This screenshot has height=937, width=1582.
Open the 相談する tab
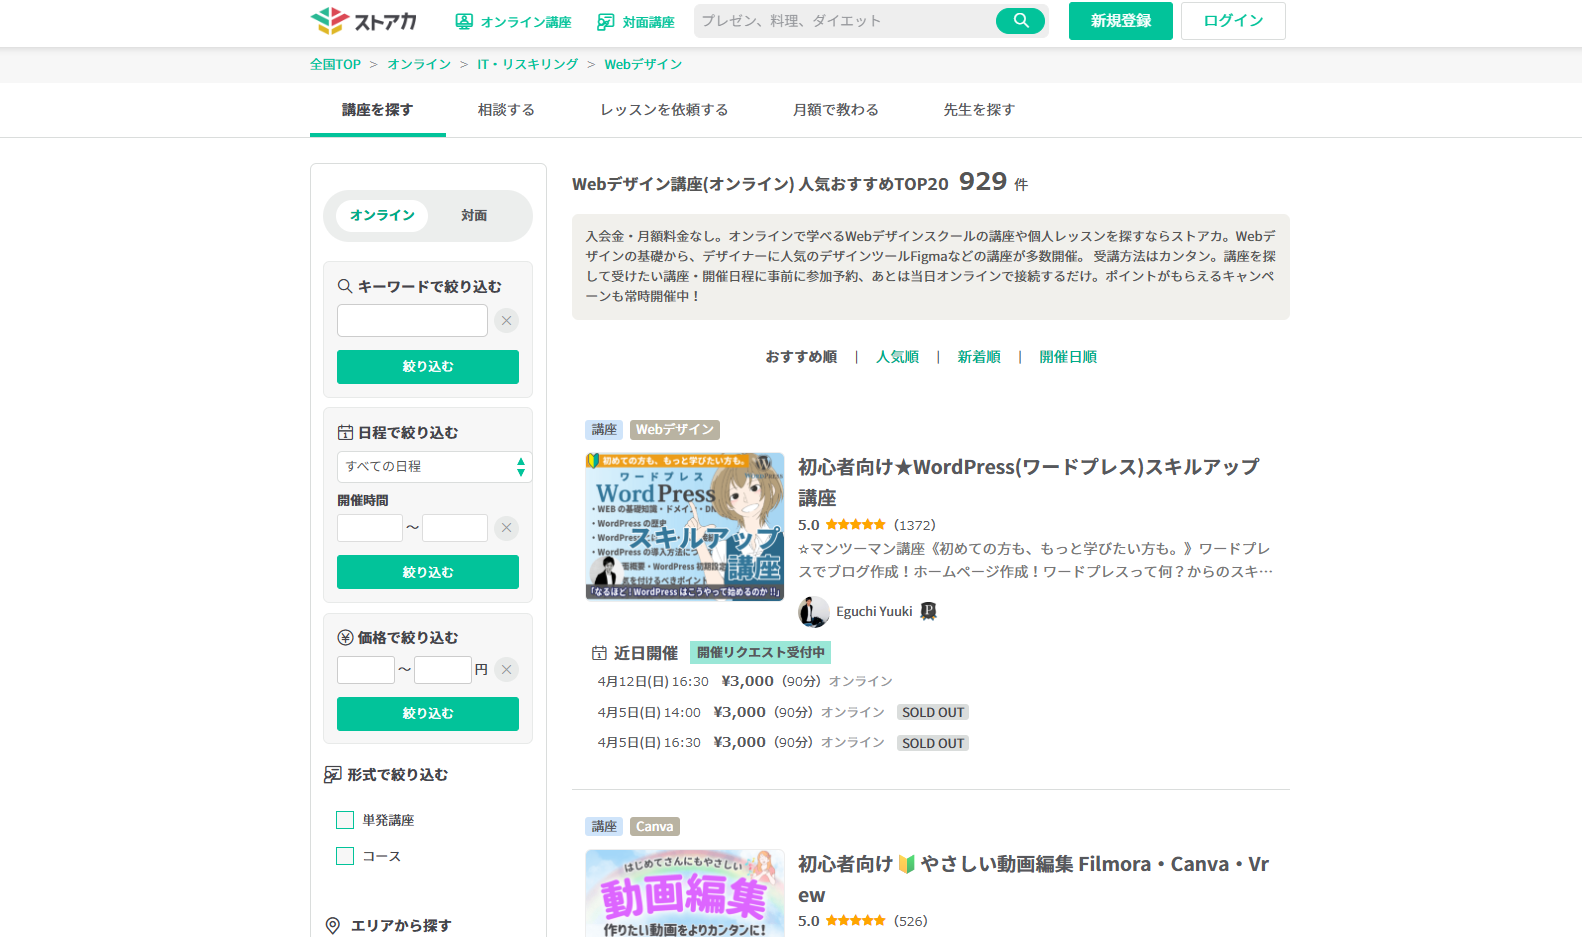506,110
